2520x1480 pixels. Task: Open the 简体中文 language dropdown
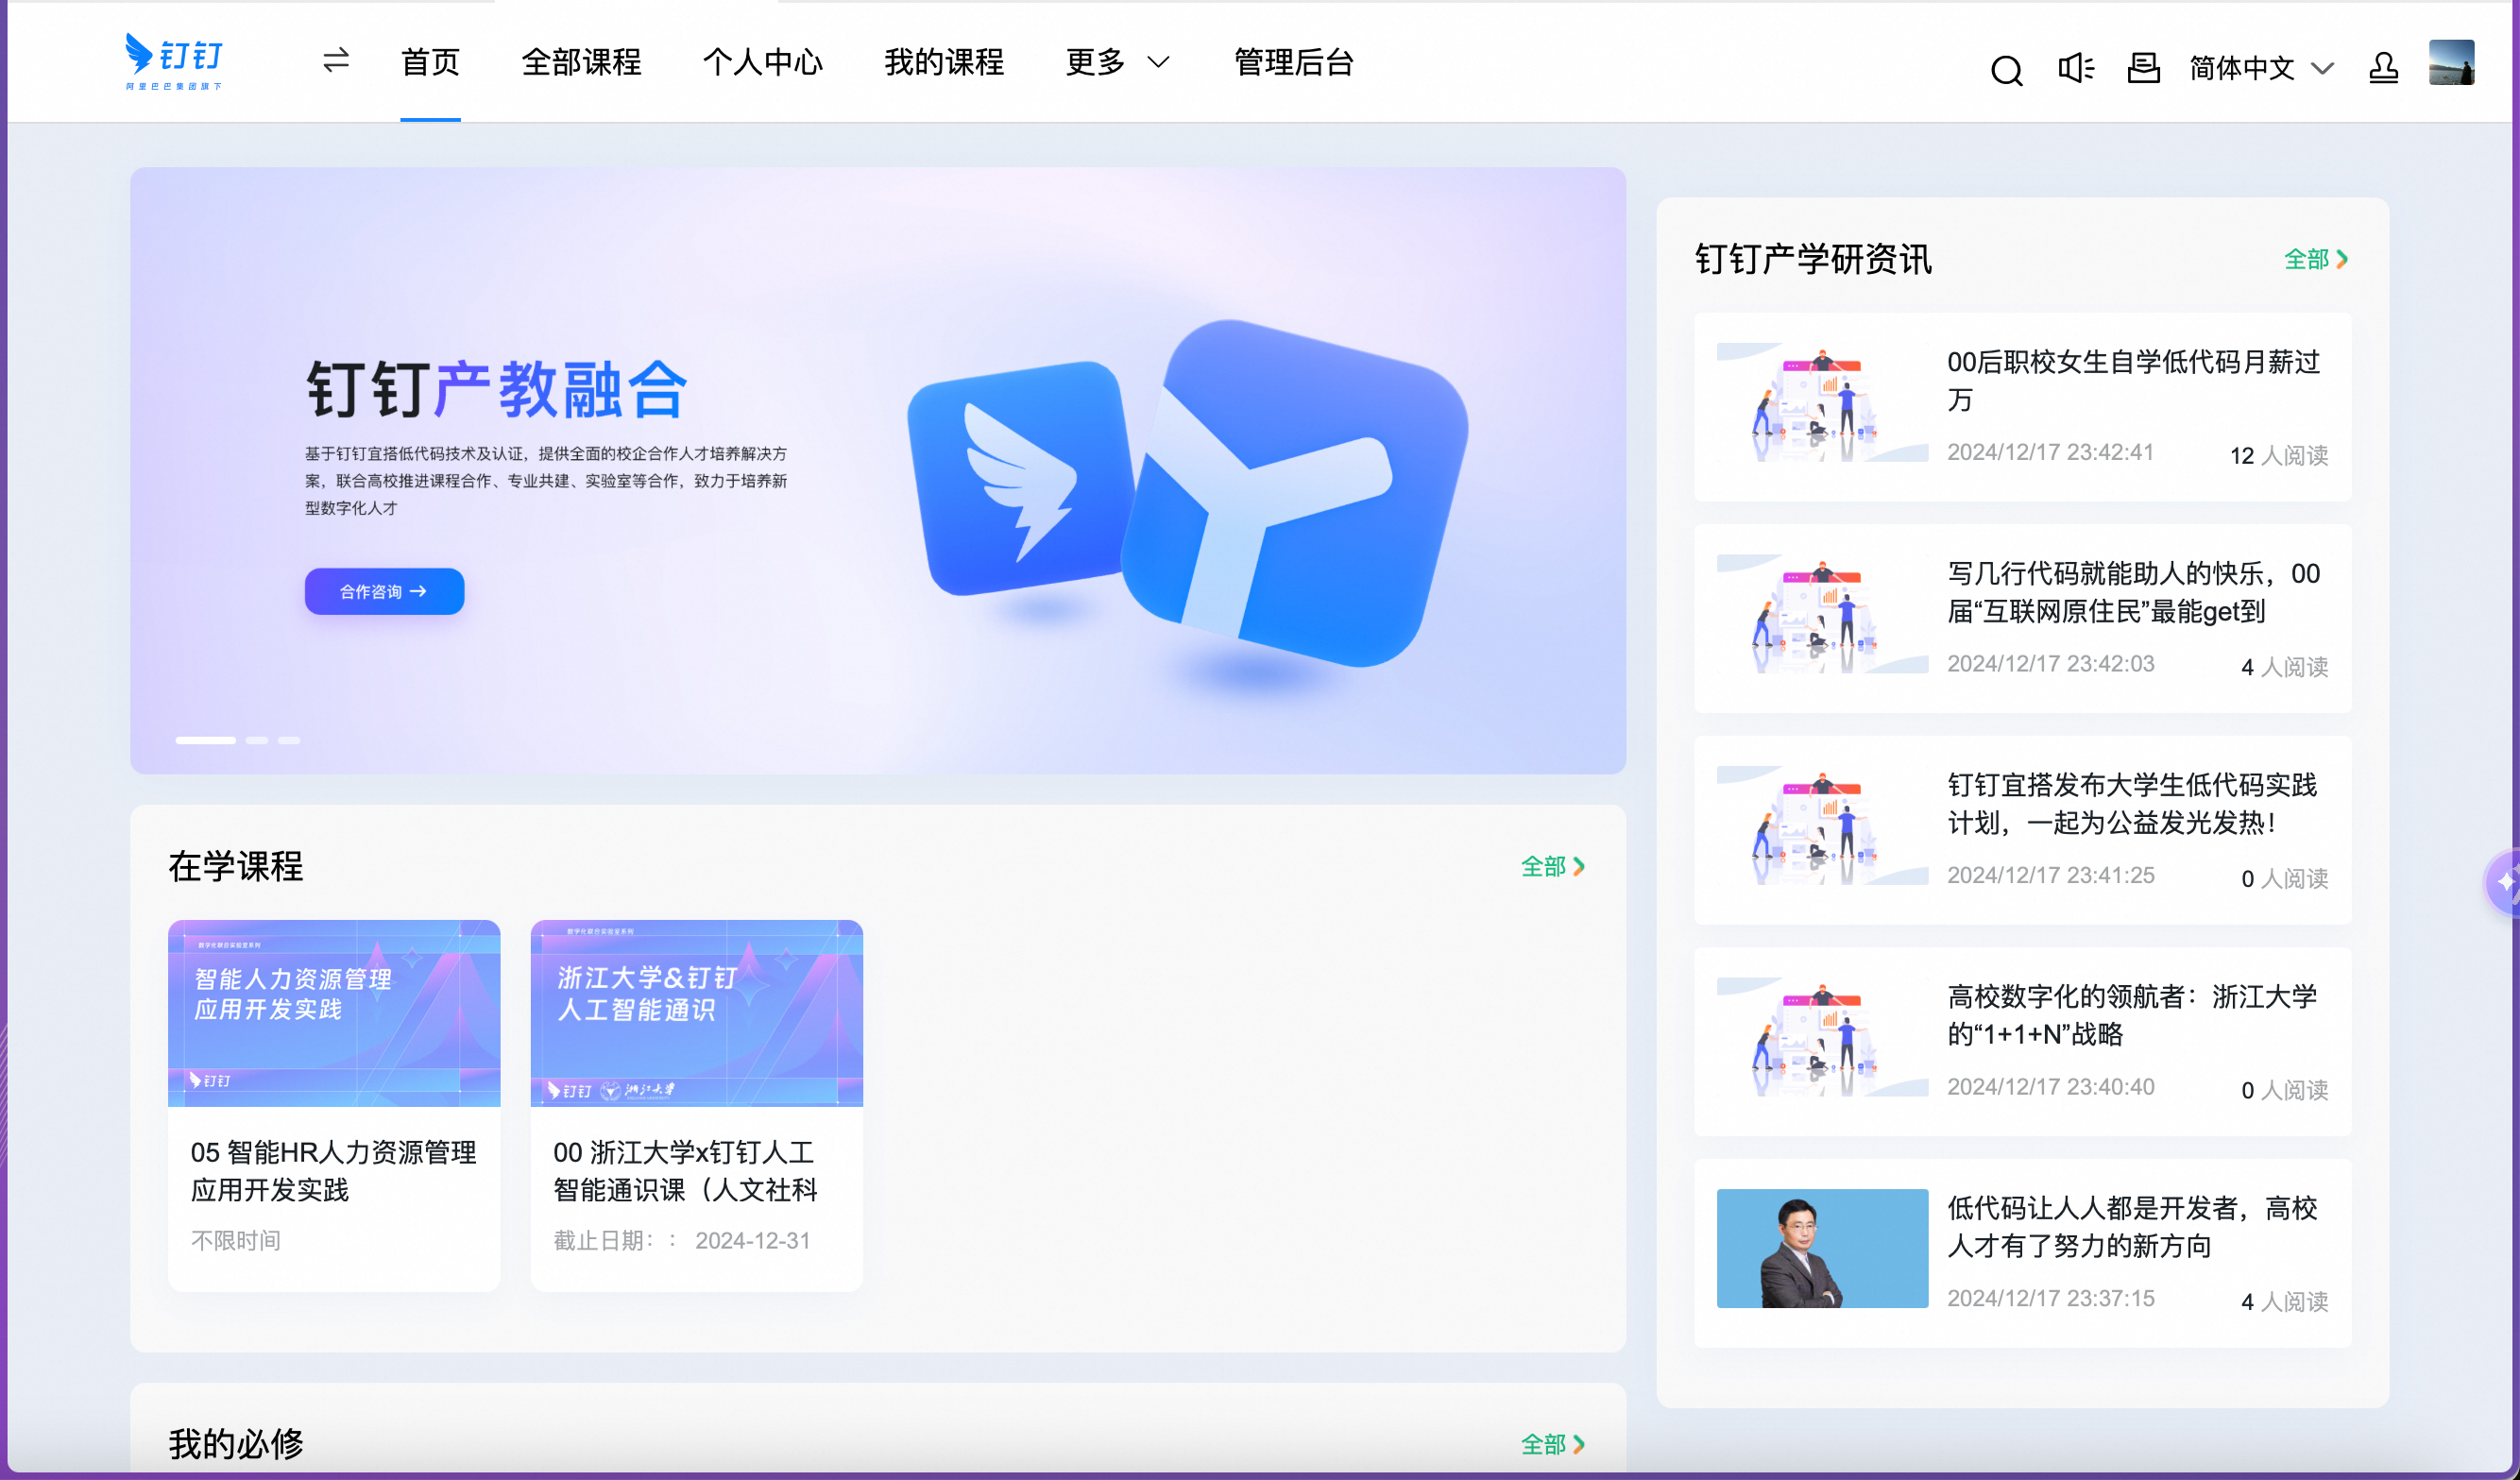[2261, 68]
